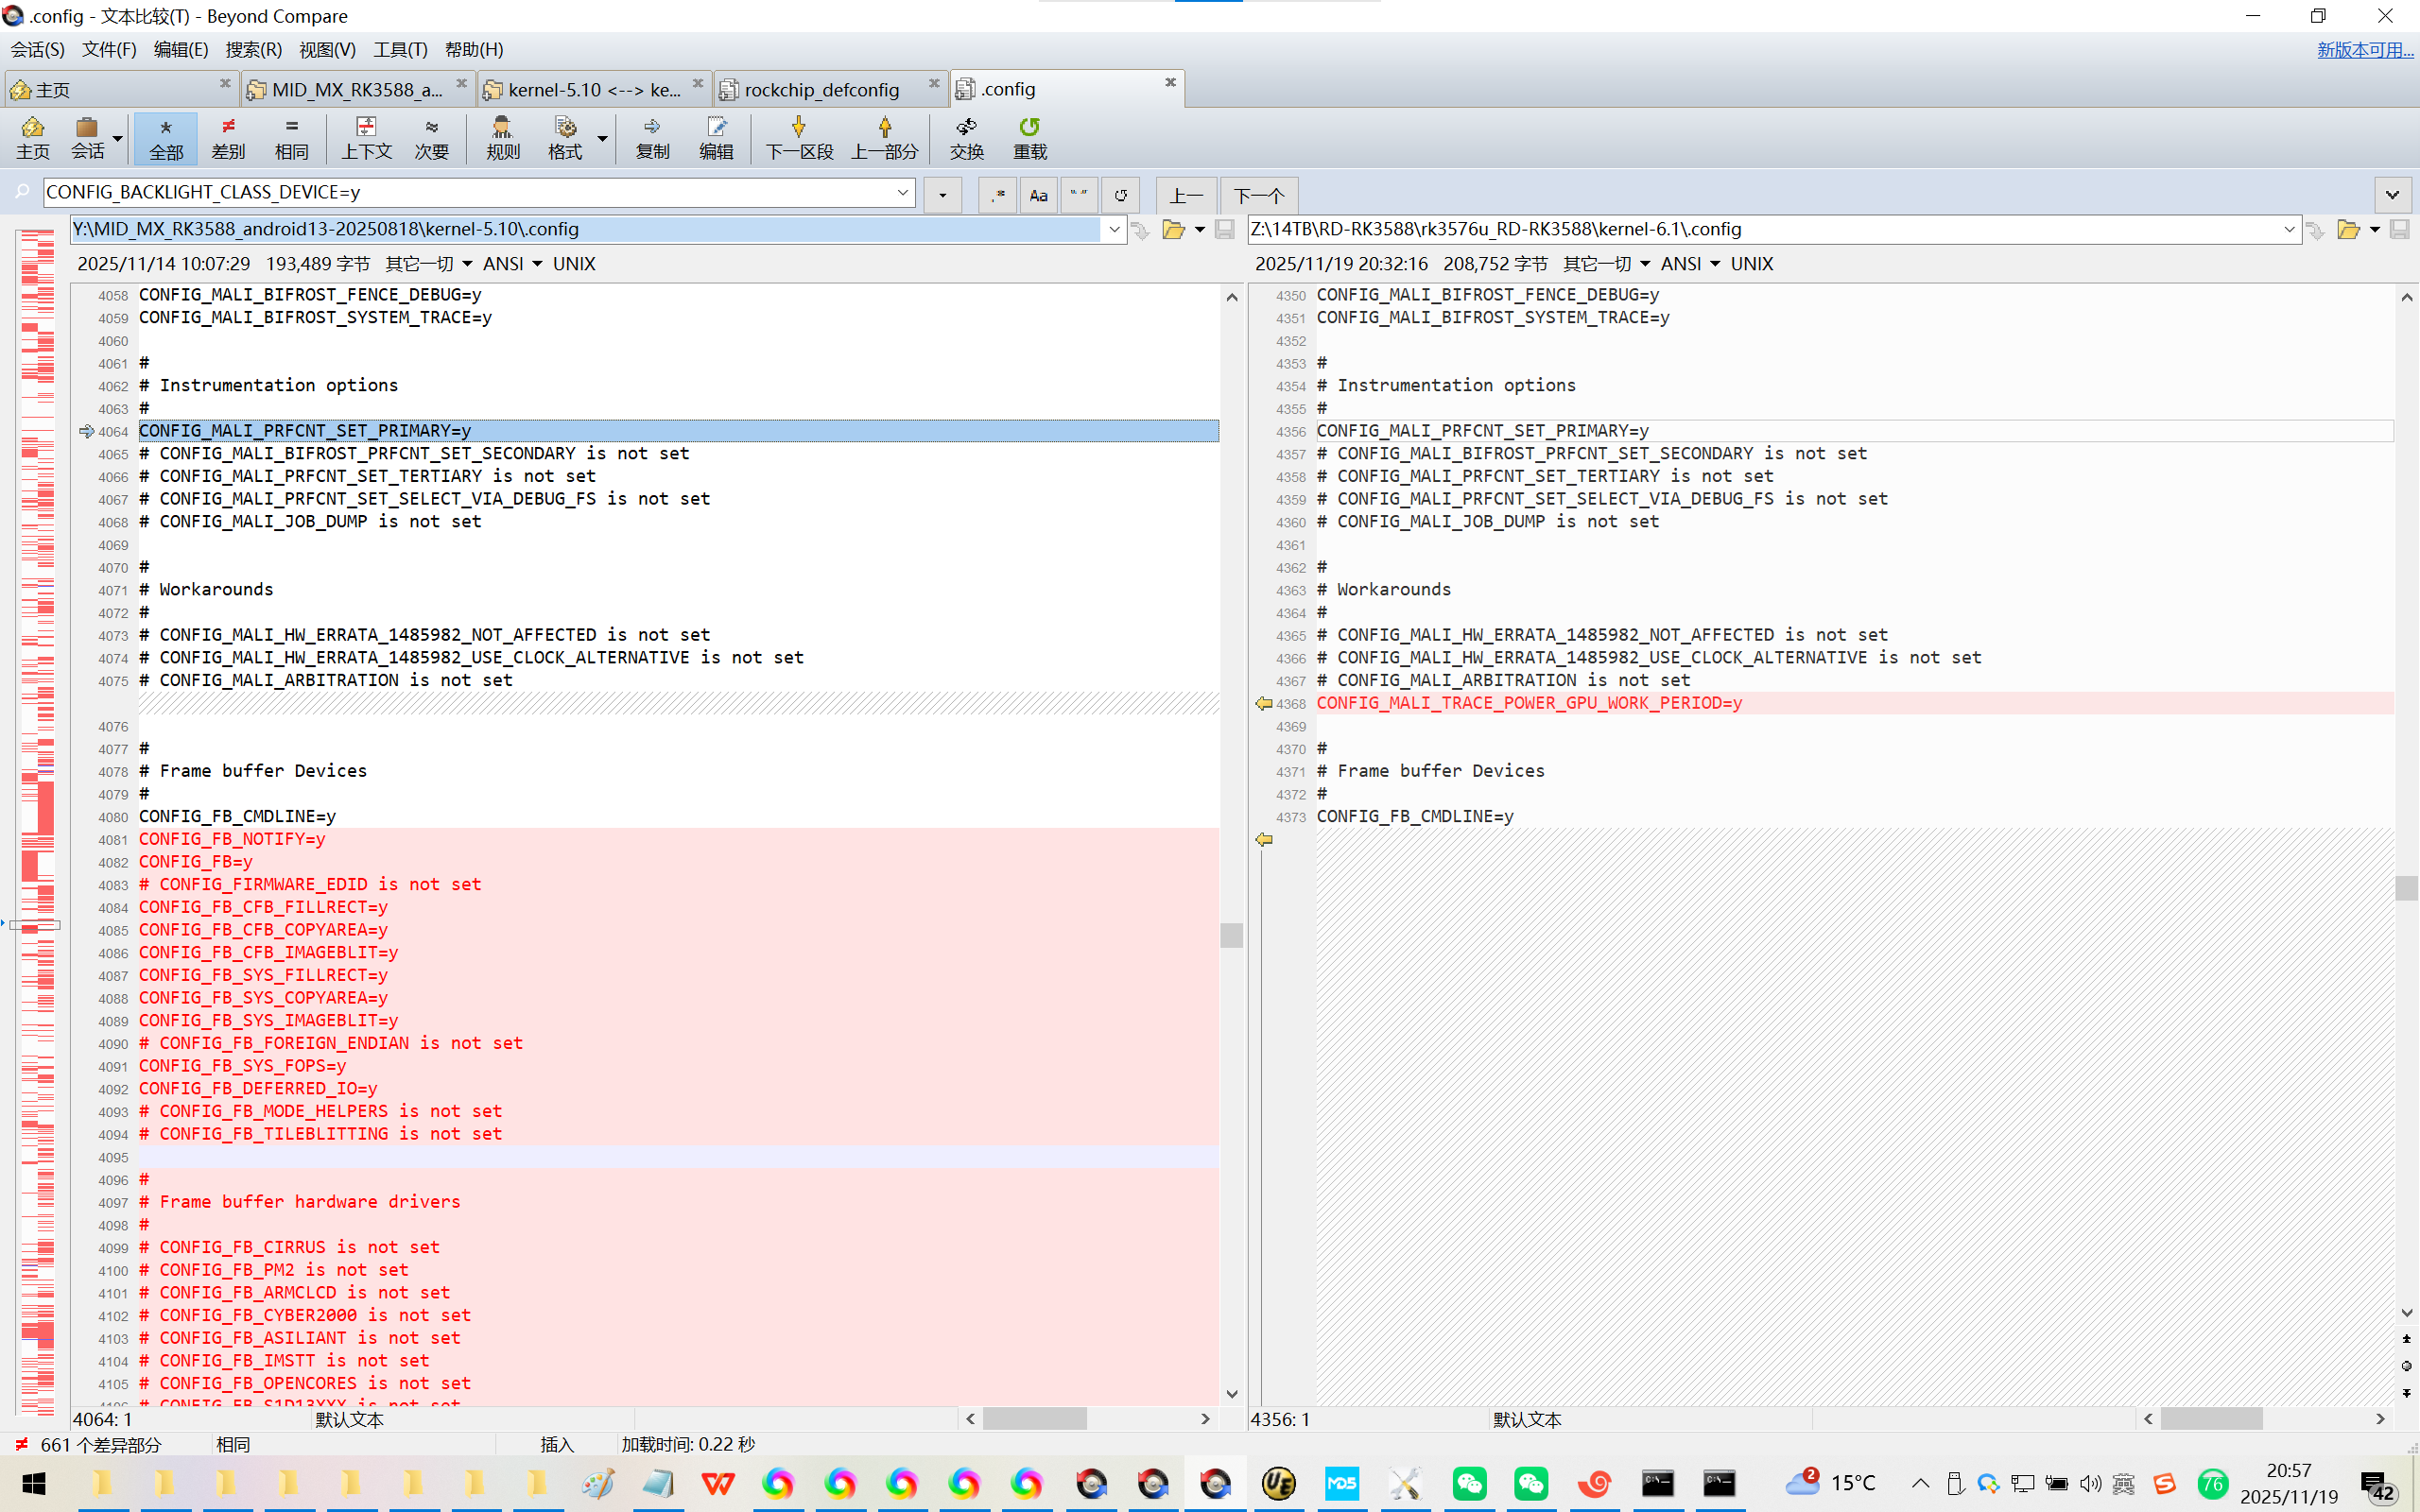The height and width of the screenshot is (1512, 2420).
Task: Click the Edit (编辑) toolbar icon
Action: point(716,128)
